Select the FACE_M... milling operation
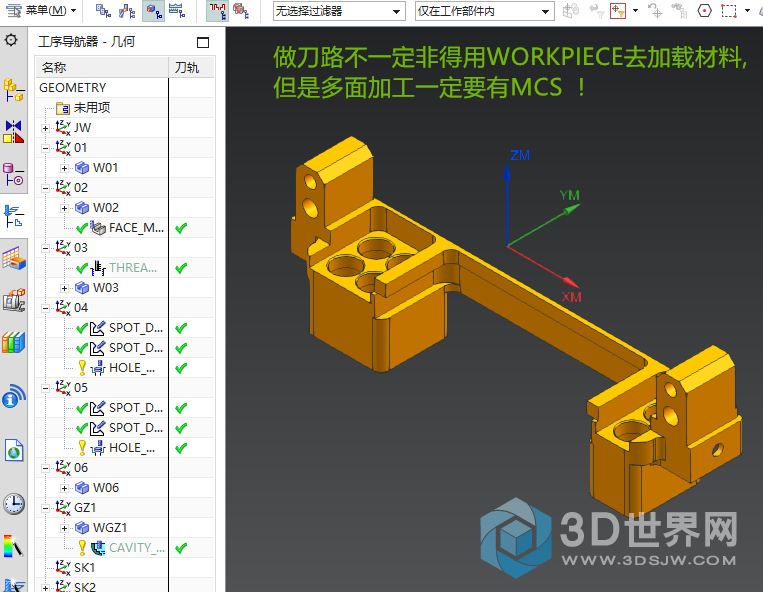Image resolution: width=763 pixels, height=592 pixels. click(136, 228)
